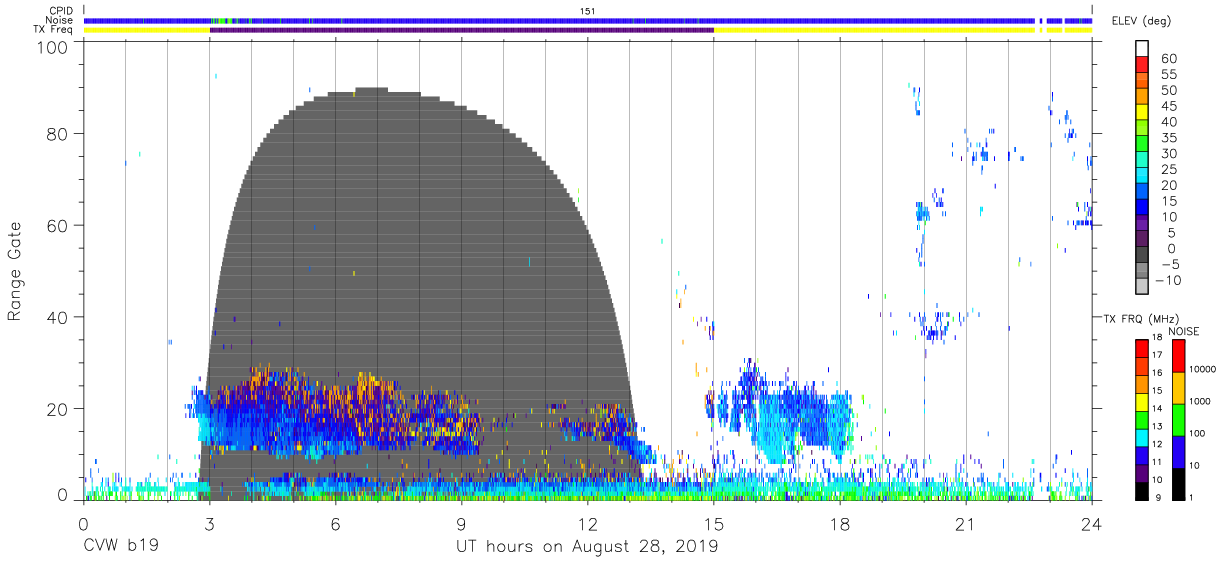The image size is (1228, 567).
Task: Select the CPID value '151'
Action: pyautogui.click(x=589, y=11)
